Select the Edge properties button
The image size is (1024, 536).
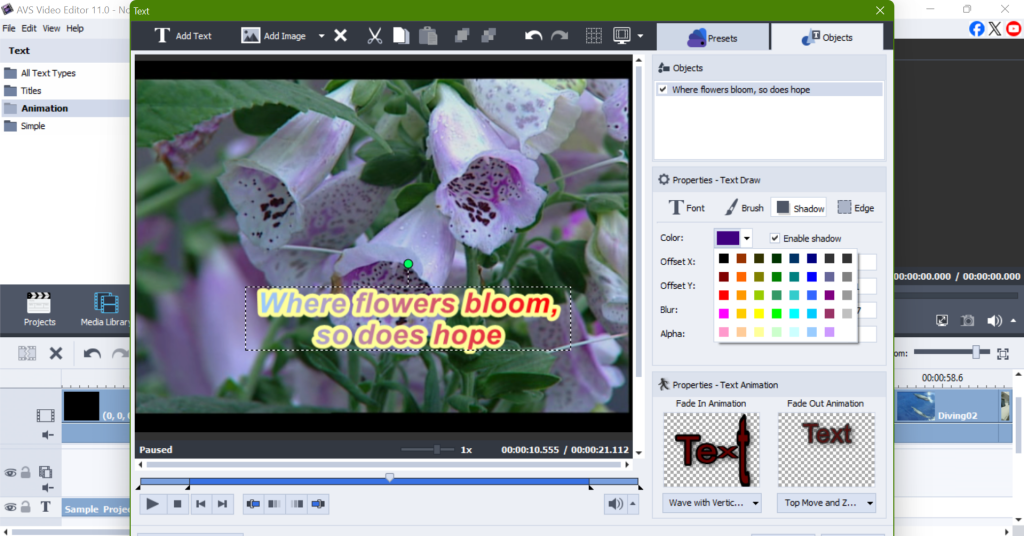(x=855, y=208)
